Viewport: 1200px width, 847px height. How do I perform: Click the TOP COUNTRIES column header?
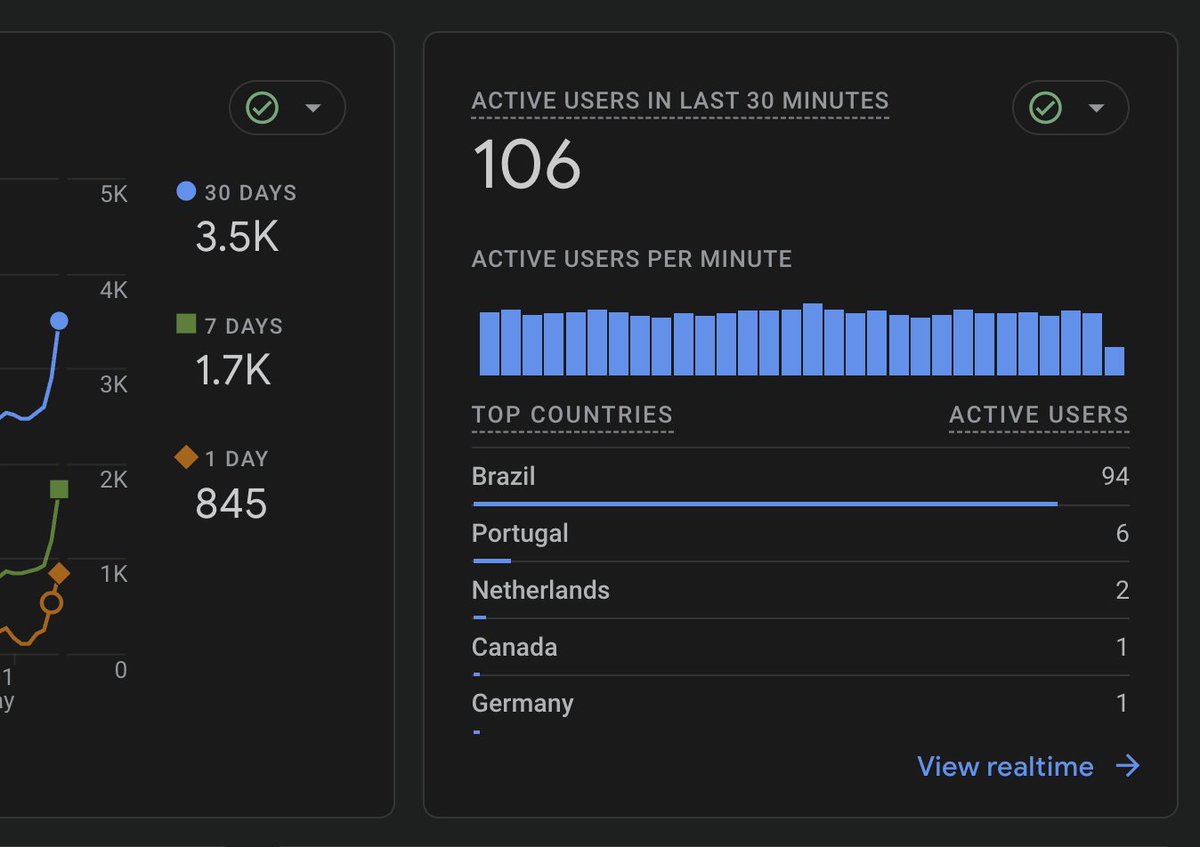click(x=572, y=415)
